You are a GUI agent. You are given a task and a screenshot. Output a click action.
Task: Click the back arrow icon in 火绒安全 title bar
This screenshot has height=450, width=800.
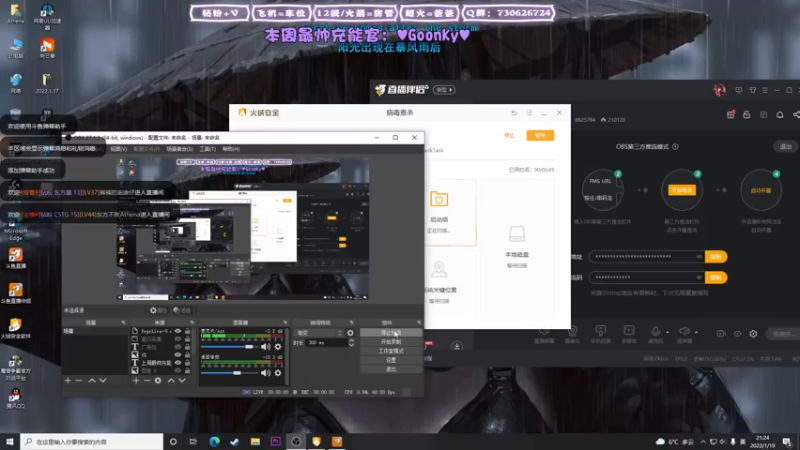click(514, 113)
